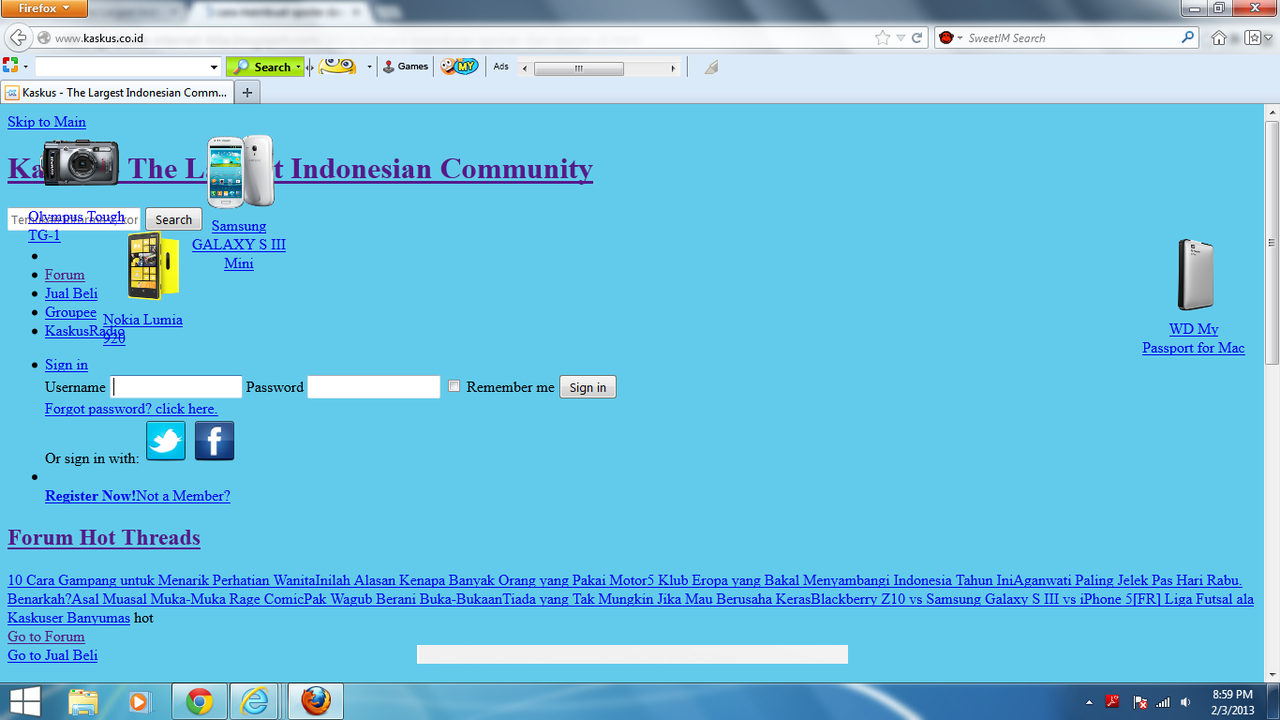Open the Windows Start button
Screen dimensions: 1280x720
pyautogui.click(x=24, y=701)
